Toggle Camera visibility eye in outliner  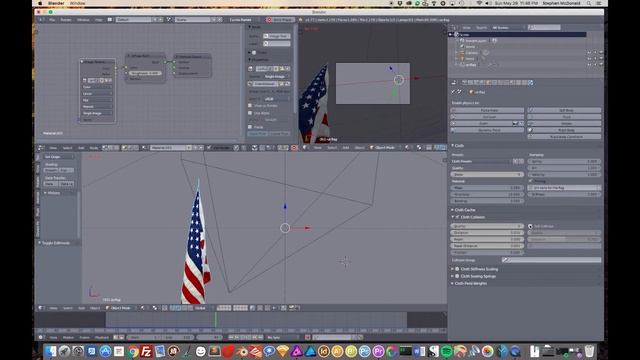(589, 53)
